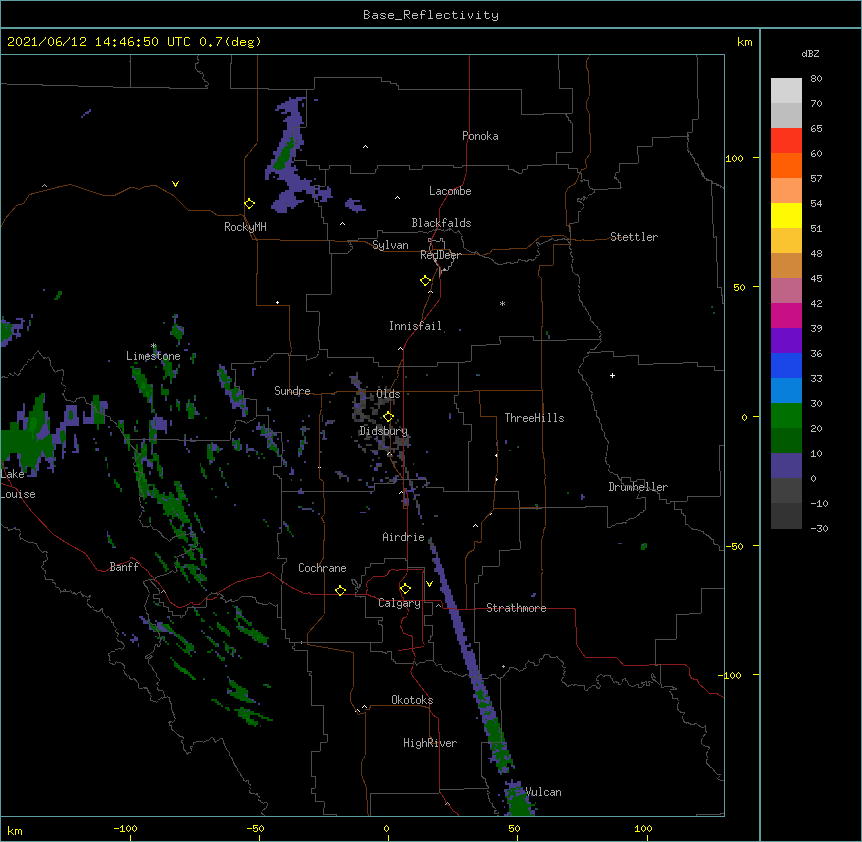The image size is (862, 842).
Task: Click the green radar echo near Vulcan
Action: click(520, 802)
